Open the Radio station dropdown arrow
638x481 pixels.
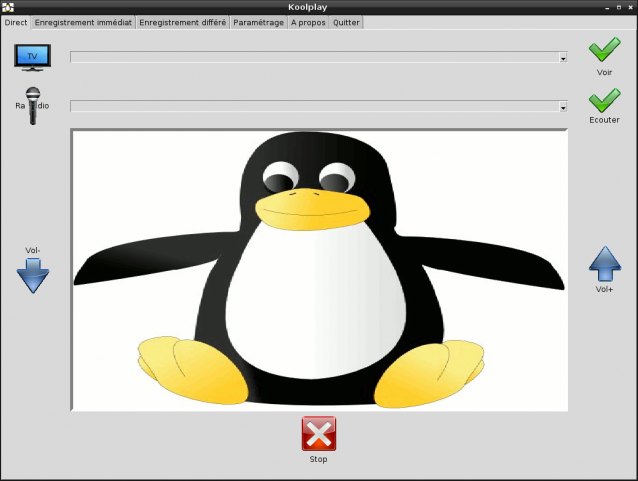pos(563,107)
